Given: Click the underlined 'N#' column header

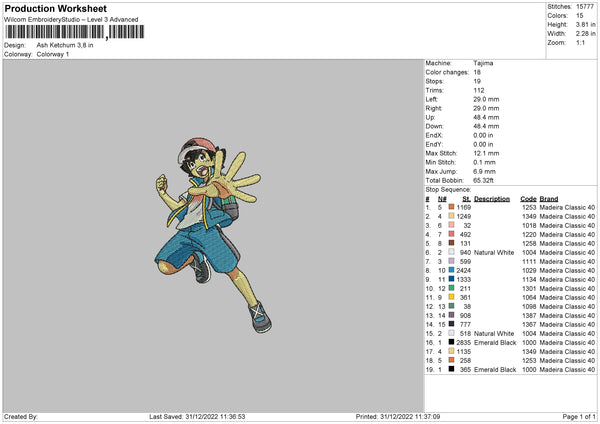Looking at the screenshot, I should [442, 199].
